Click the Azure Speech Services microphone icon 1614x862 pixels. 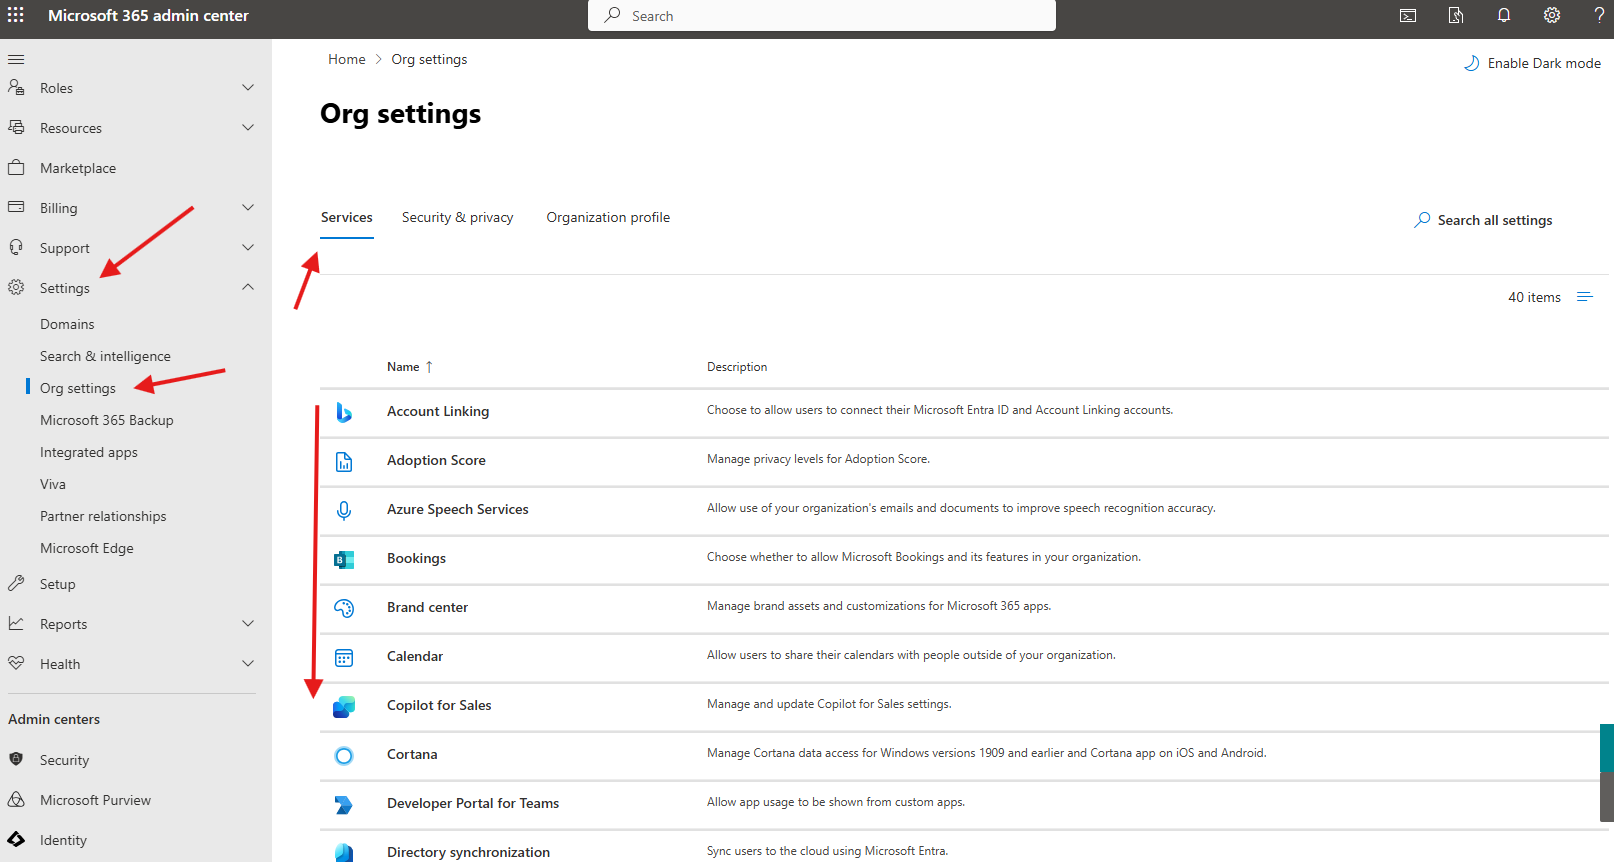tap(344, 510)
